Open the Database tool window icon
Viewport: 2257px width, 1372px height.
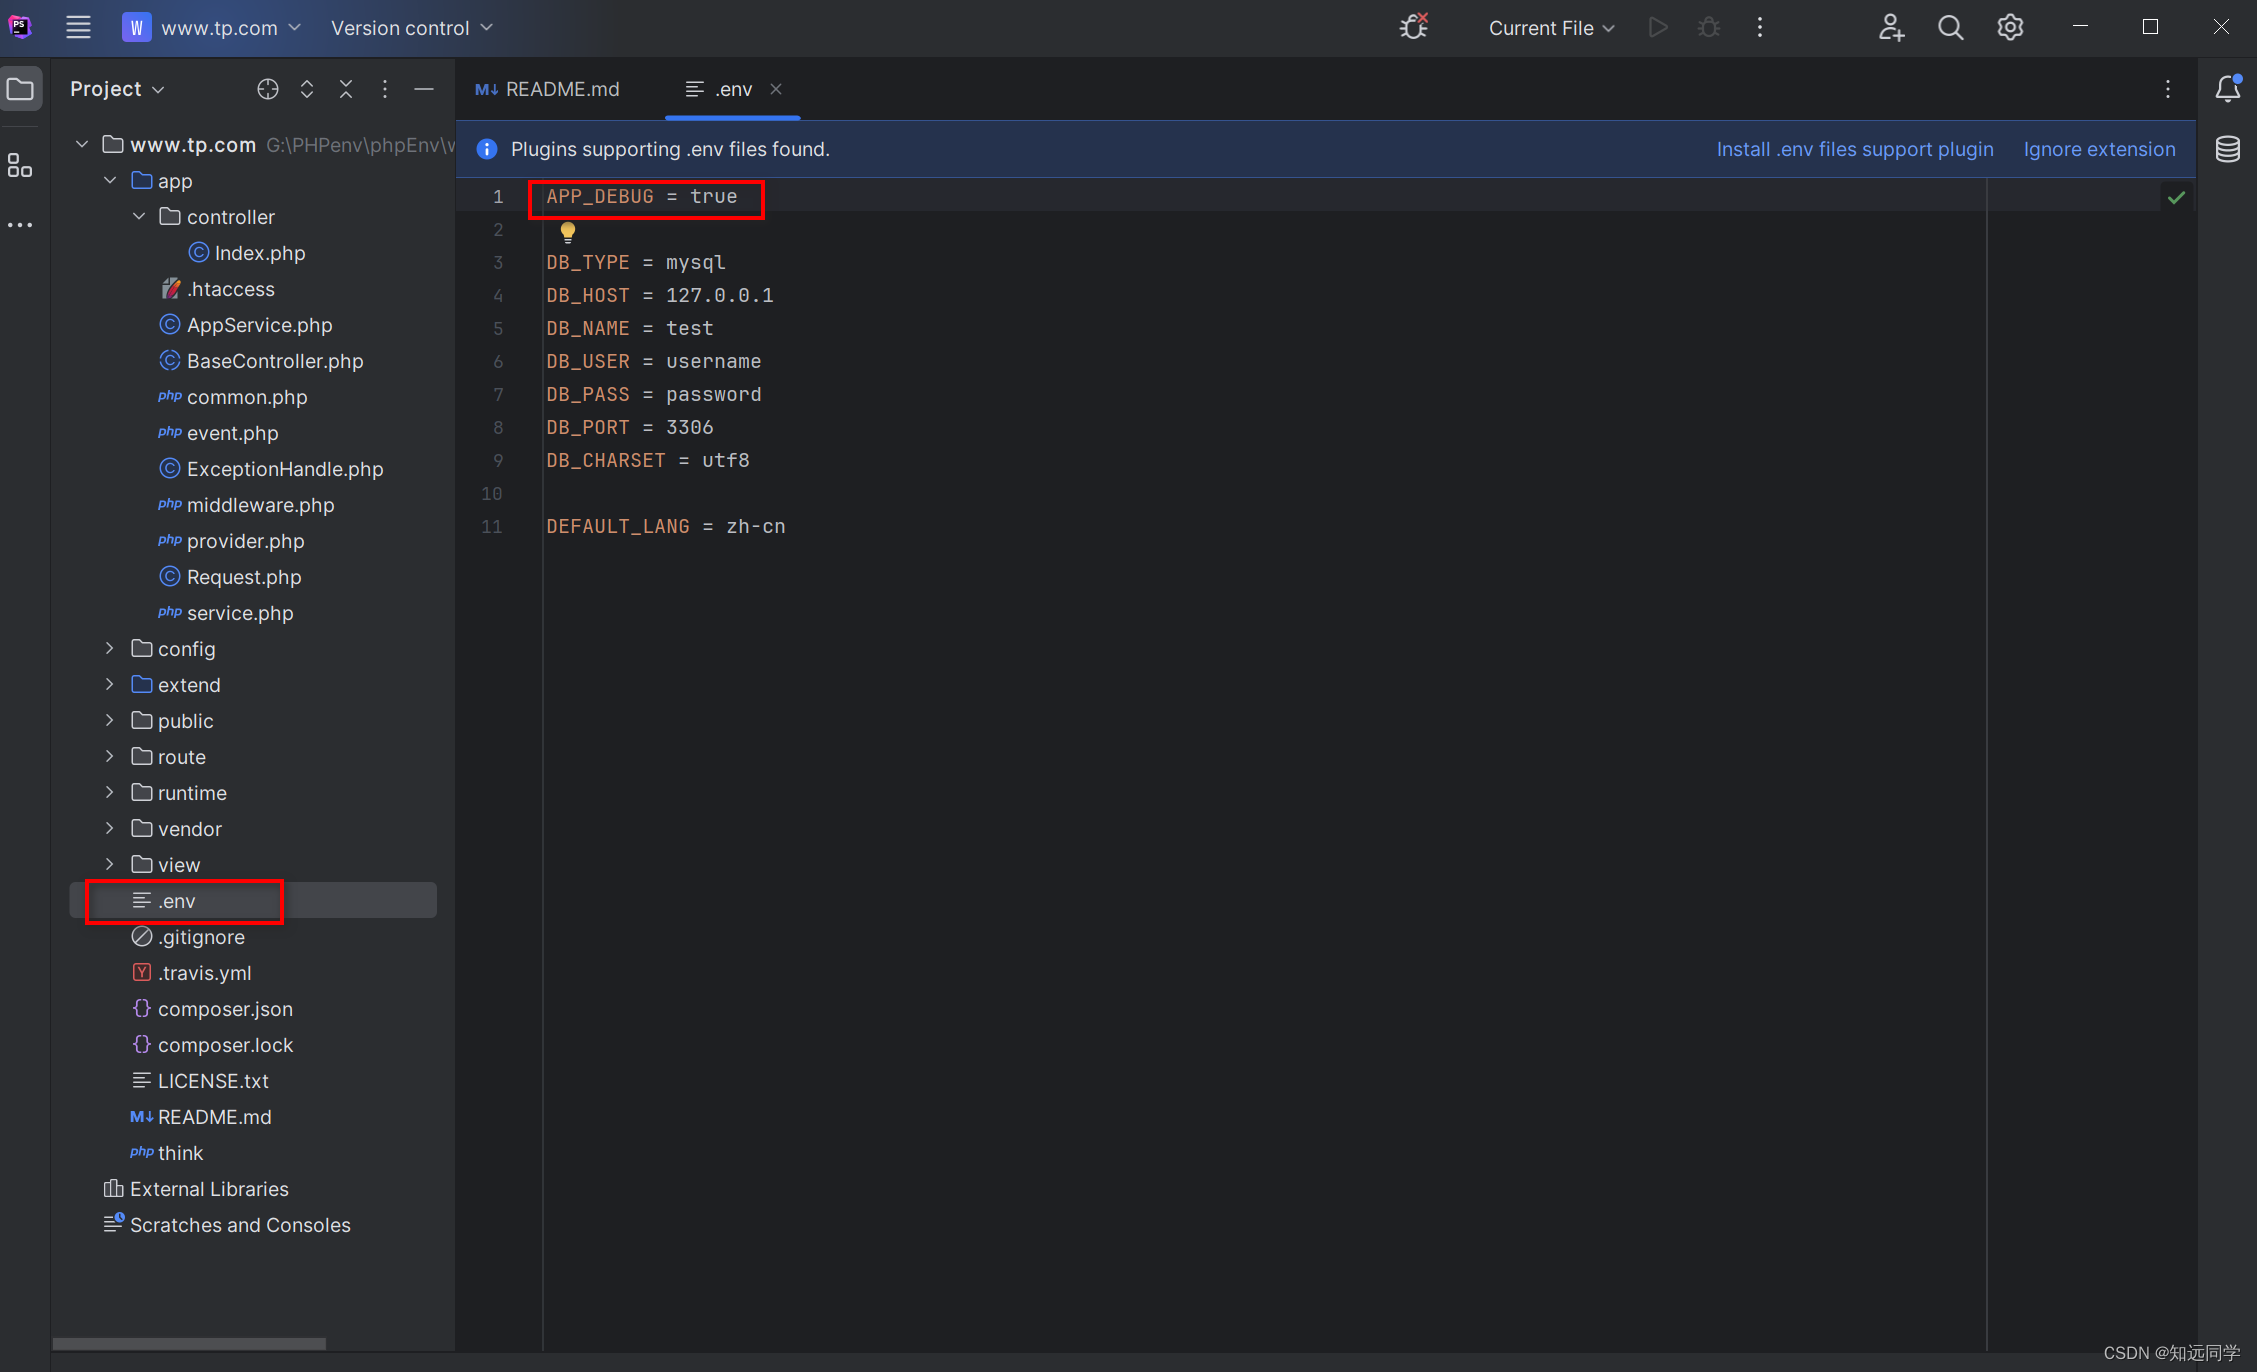[x=2227, y=149]
